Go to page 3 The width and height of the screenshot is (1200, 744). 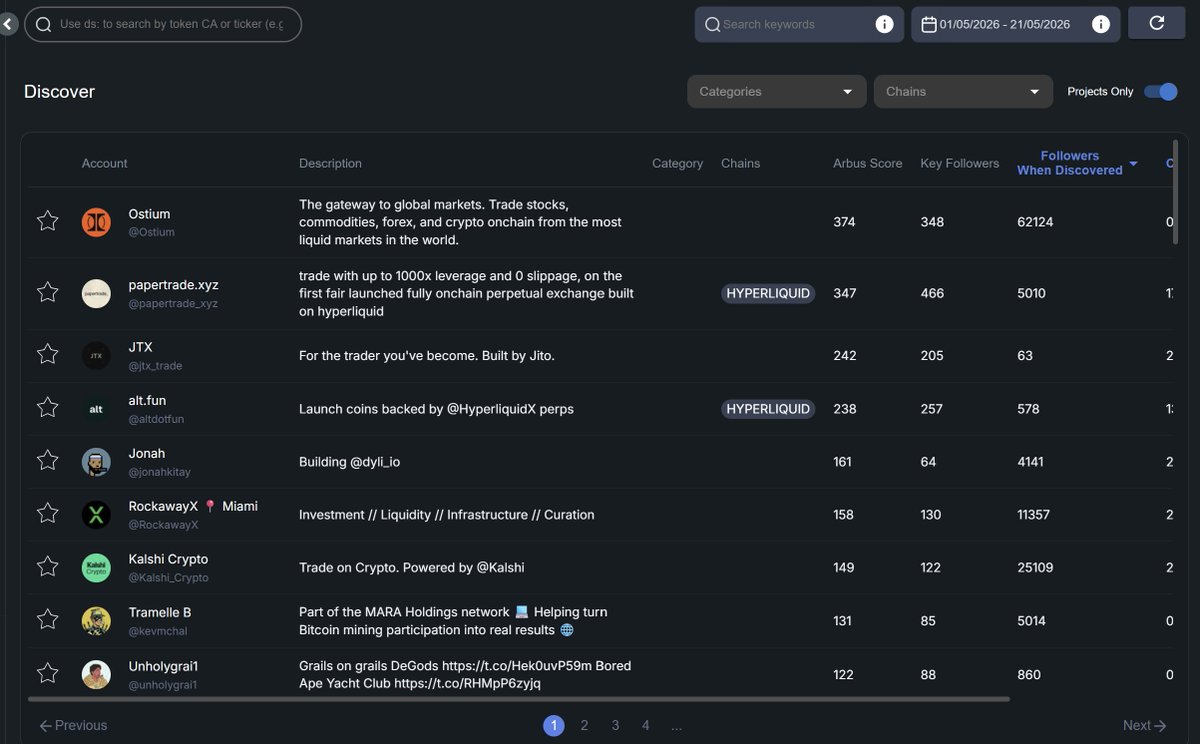tap(616, 725)
